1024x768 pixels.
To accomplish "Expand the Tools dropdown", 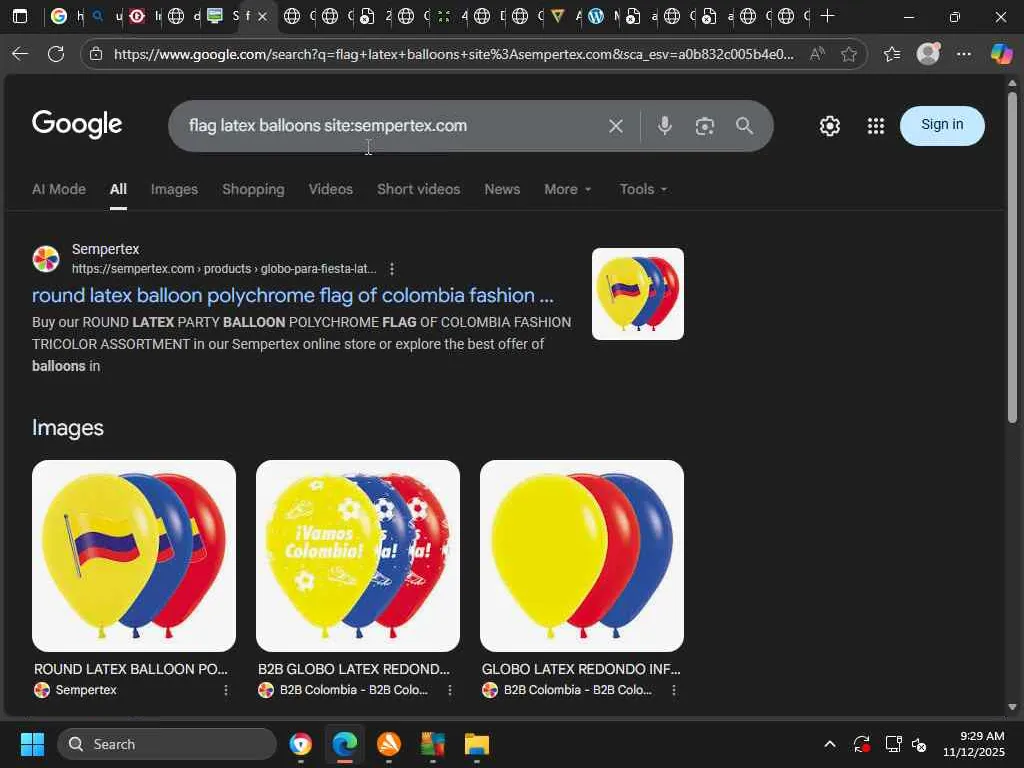I will pyautogui.click(x=643, y=189).
